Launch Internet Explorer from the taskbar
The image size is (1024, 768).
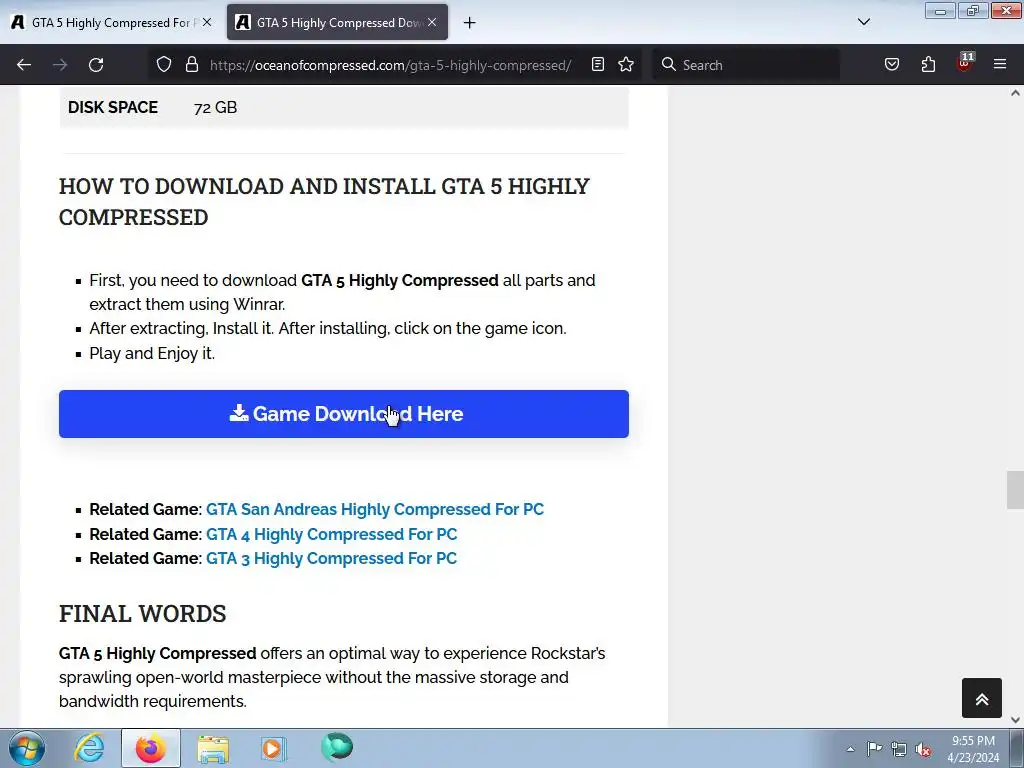(89, 748)
